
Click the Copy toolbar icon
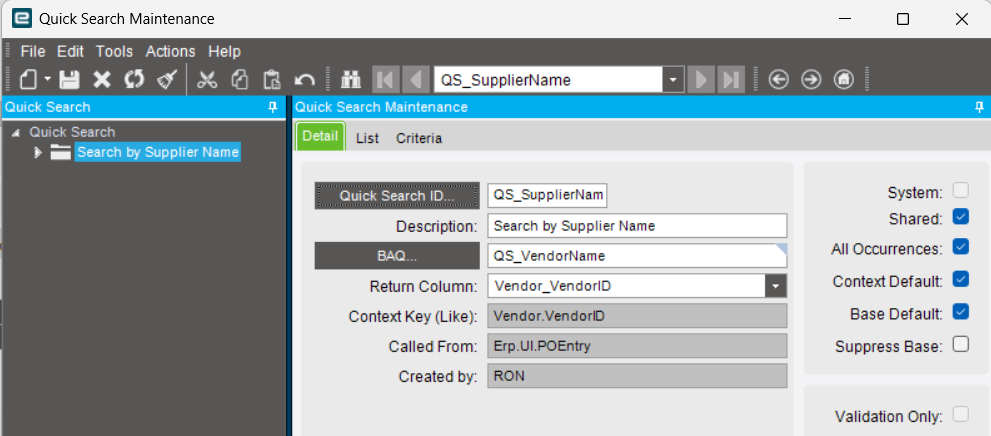(x=240, y=80)
